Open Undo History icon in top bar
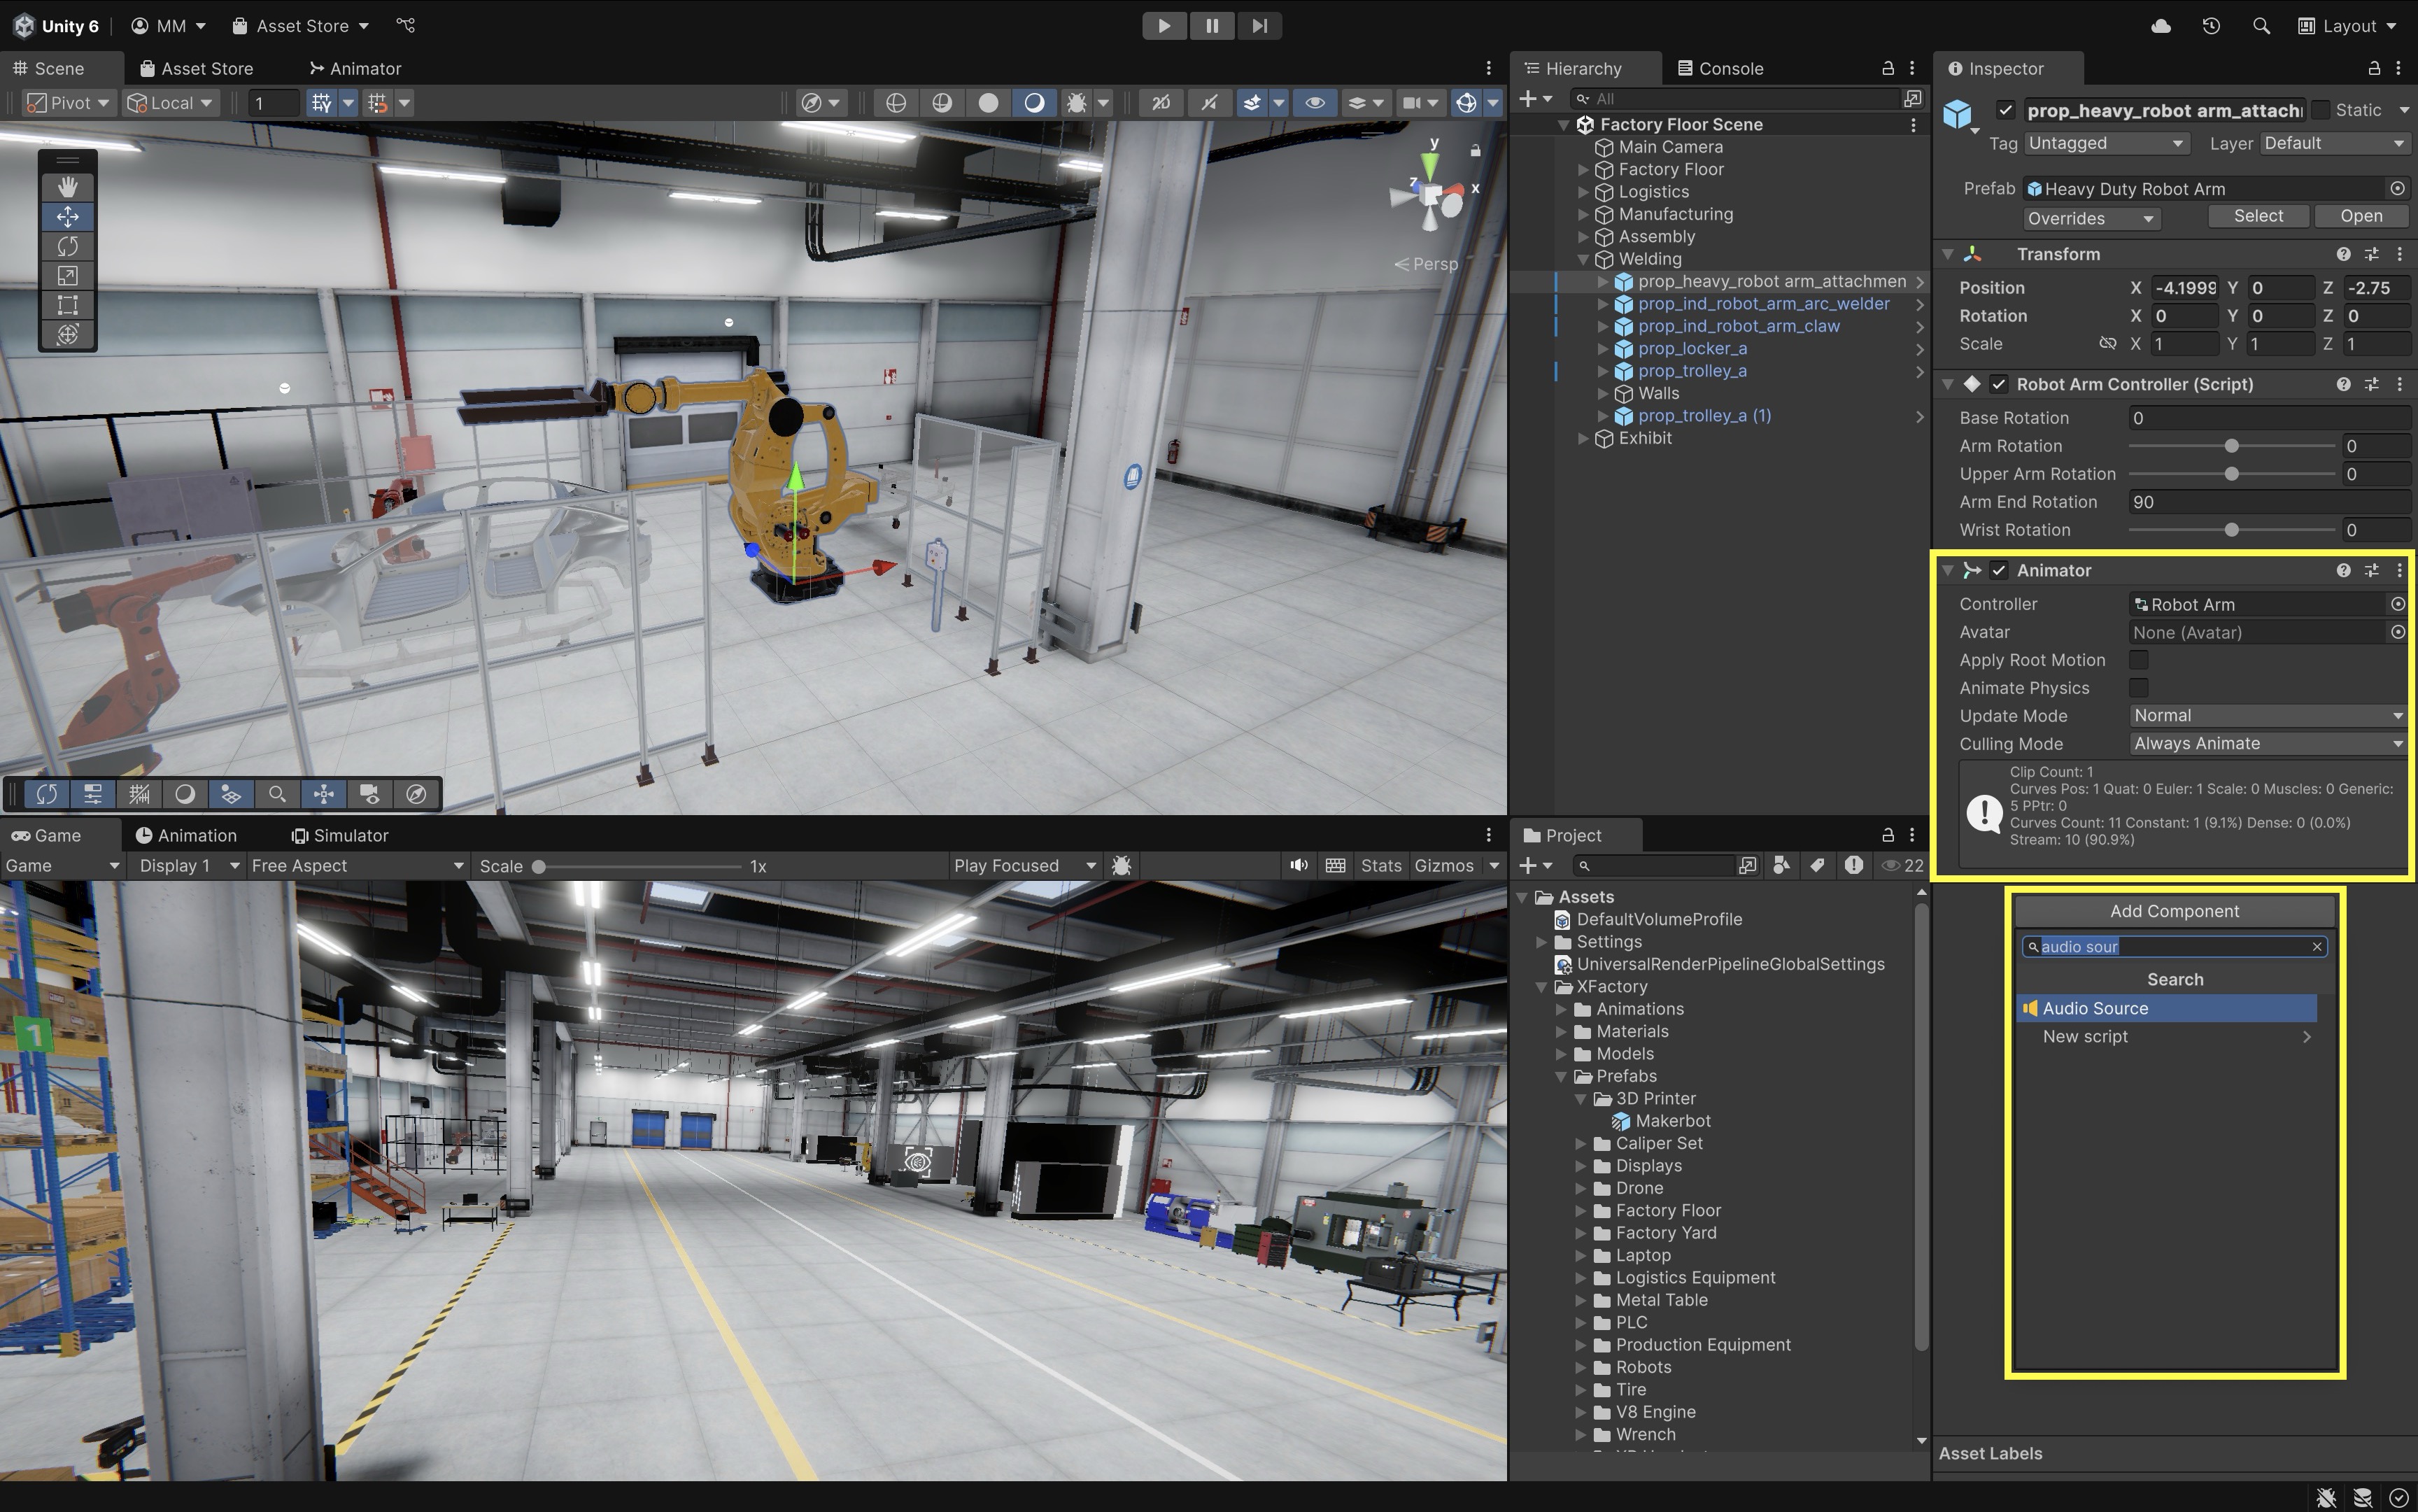2418x1512 pixels. coord(2211,26)
